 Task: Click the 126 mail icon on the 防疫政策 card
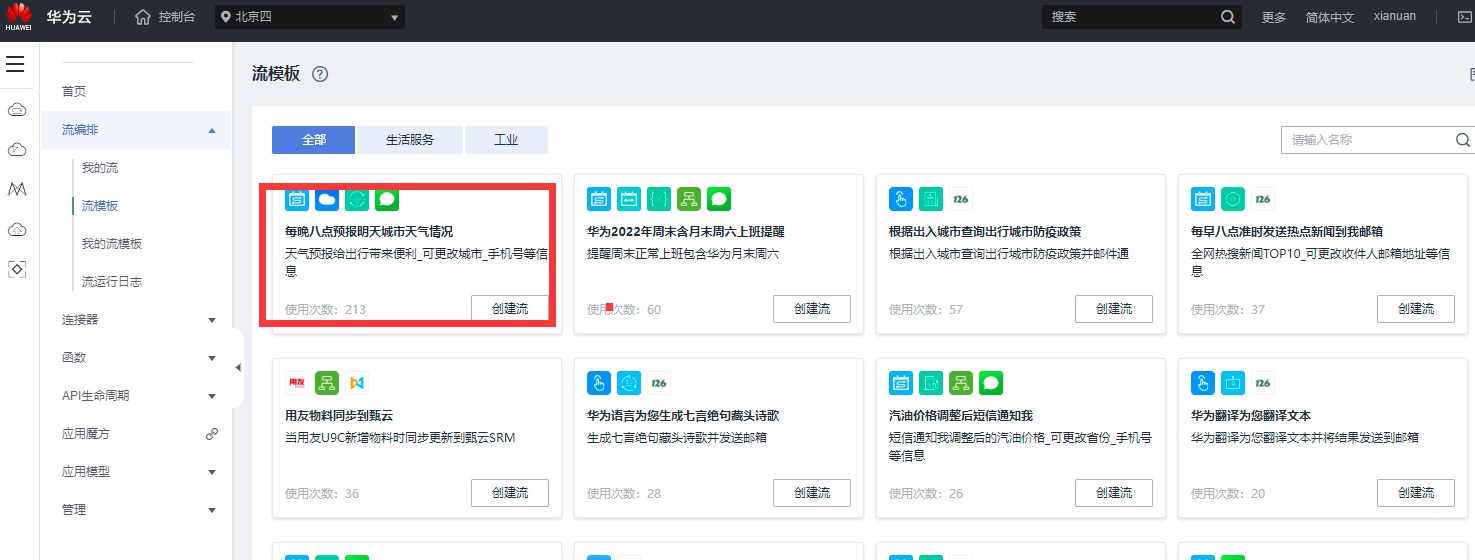(961, 199)
